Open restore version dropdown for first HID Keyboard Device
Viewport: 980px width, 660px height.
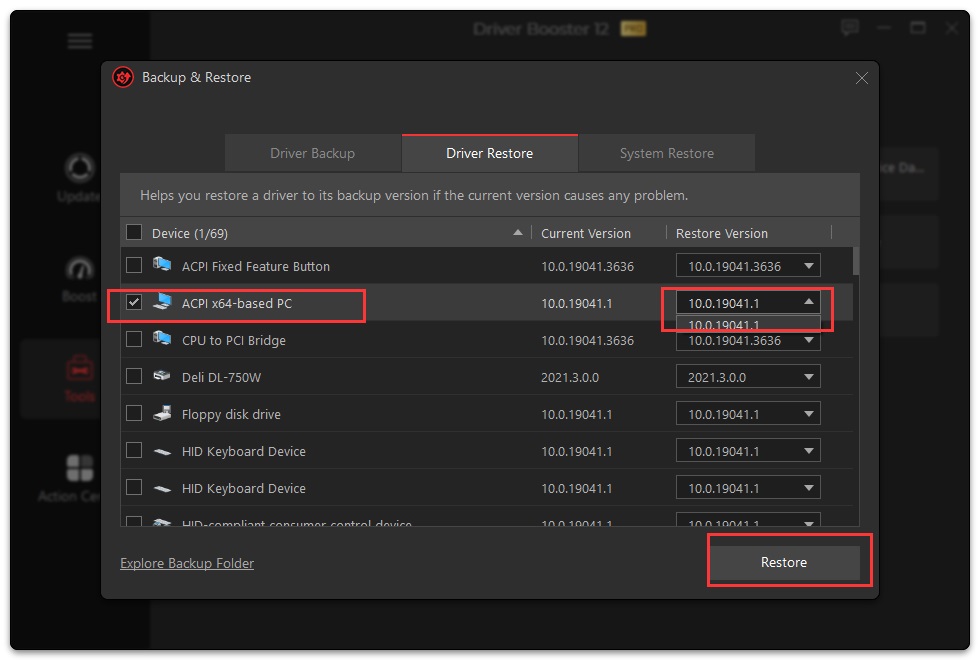748,451
